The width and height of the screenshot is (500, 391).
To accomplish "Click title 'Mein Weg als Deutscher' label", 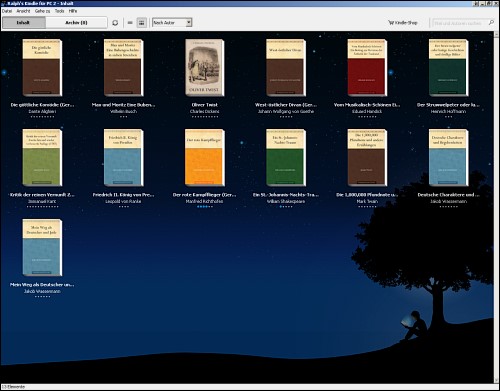I will point(42,285).
